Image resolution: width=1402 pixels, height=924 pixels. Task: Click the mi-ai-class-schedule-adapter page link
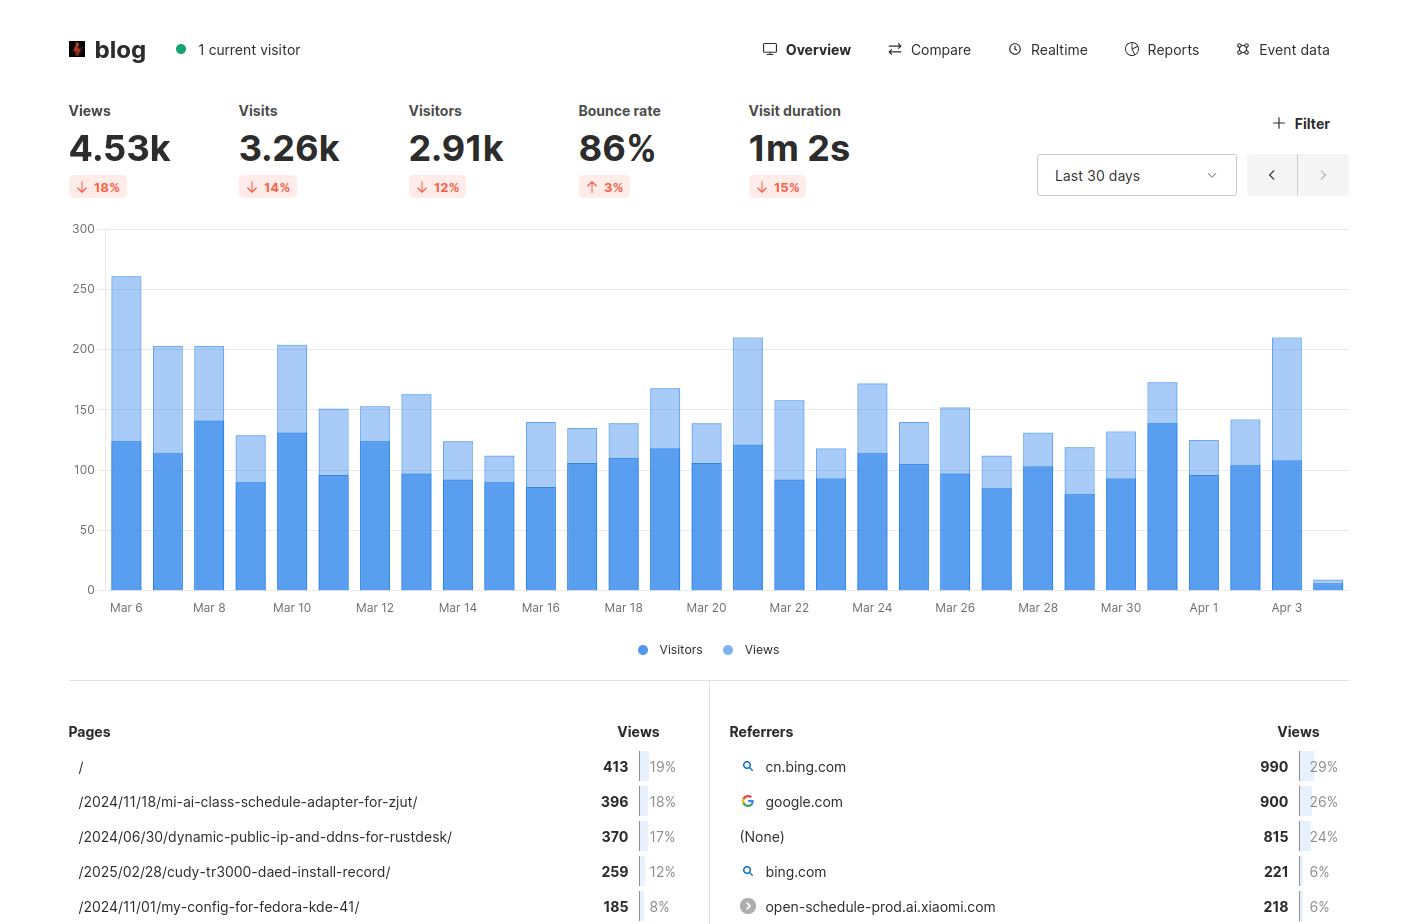pos(248,802)
